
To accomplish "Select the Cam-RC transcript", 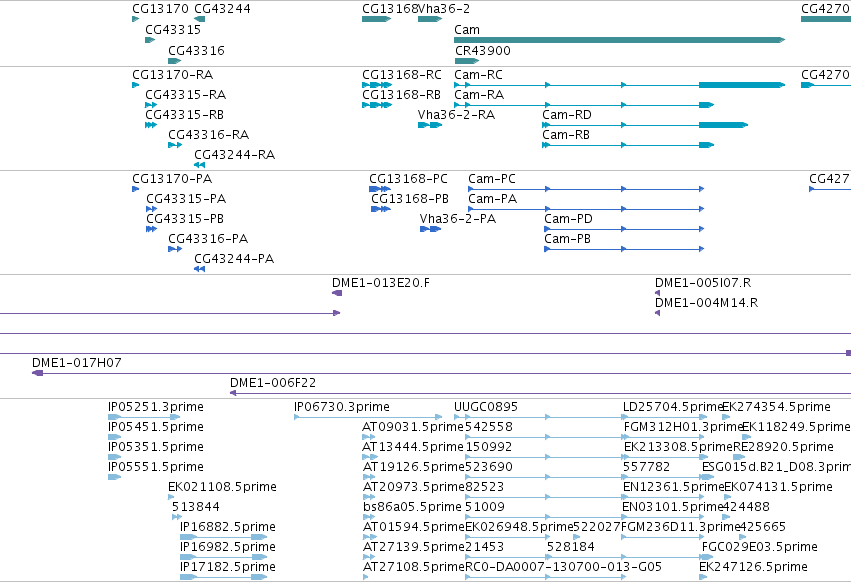I will (x=619, y=85).
